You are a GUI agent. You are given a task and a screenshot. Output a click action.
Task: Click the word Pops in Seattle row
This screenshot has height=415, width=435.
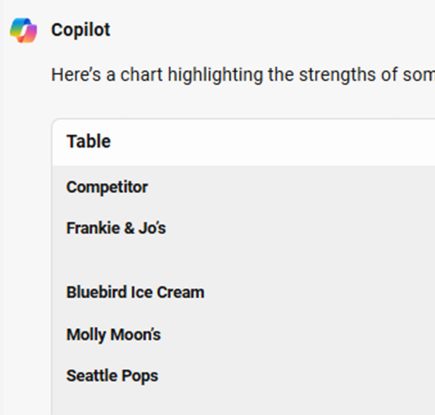click(x=140, y=377)
